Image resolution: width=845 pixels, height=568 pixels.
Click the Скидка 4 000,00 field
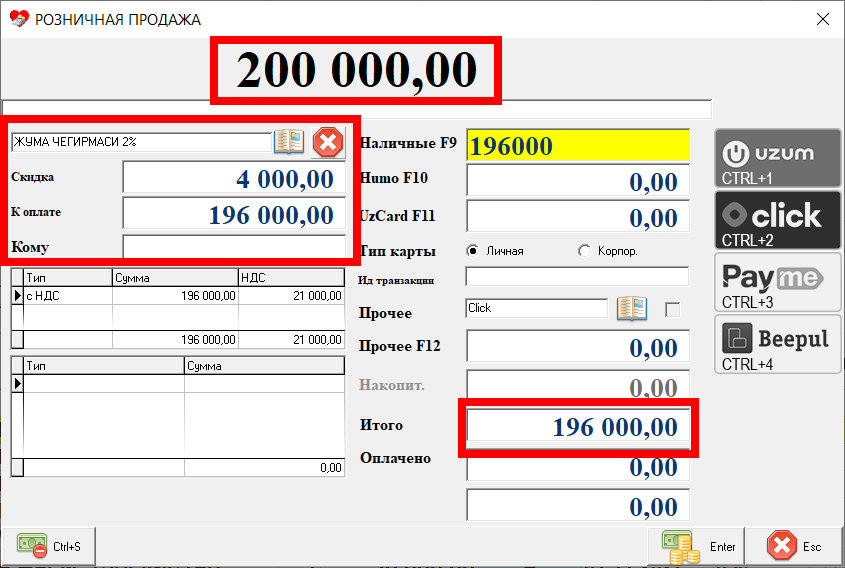pyautogui.click(x=234, y=178)
